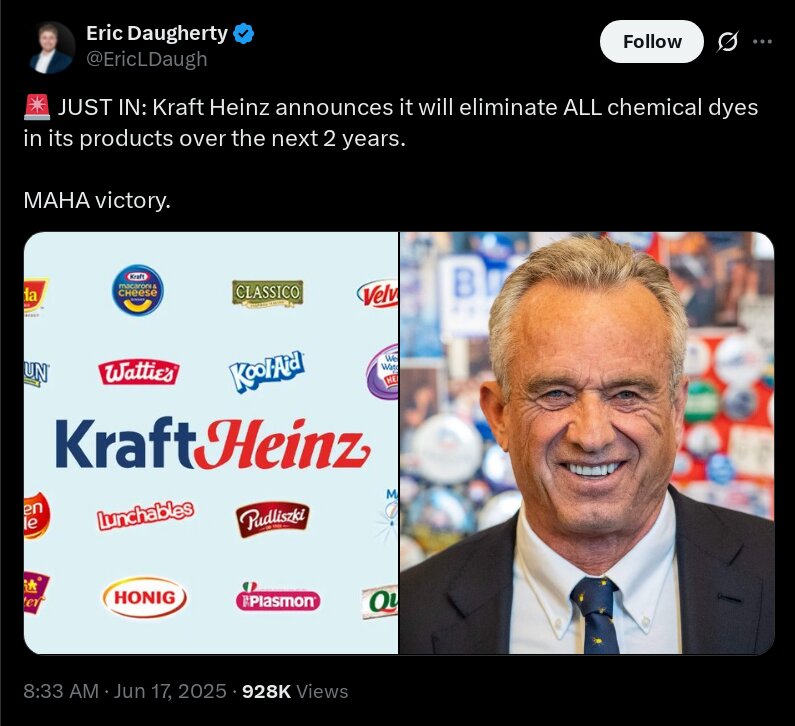Screen dimensions: 795x726
Task: Click the large Kraft Heinz wordmark
Action: pos(213,444)
